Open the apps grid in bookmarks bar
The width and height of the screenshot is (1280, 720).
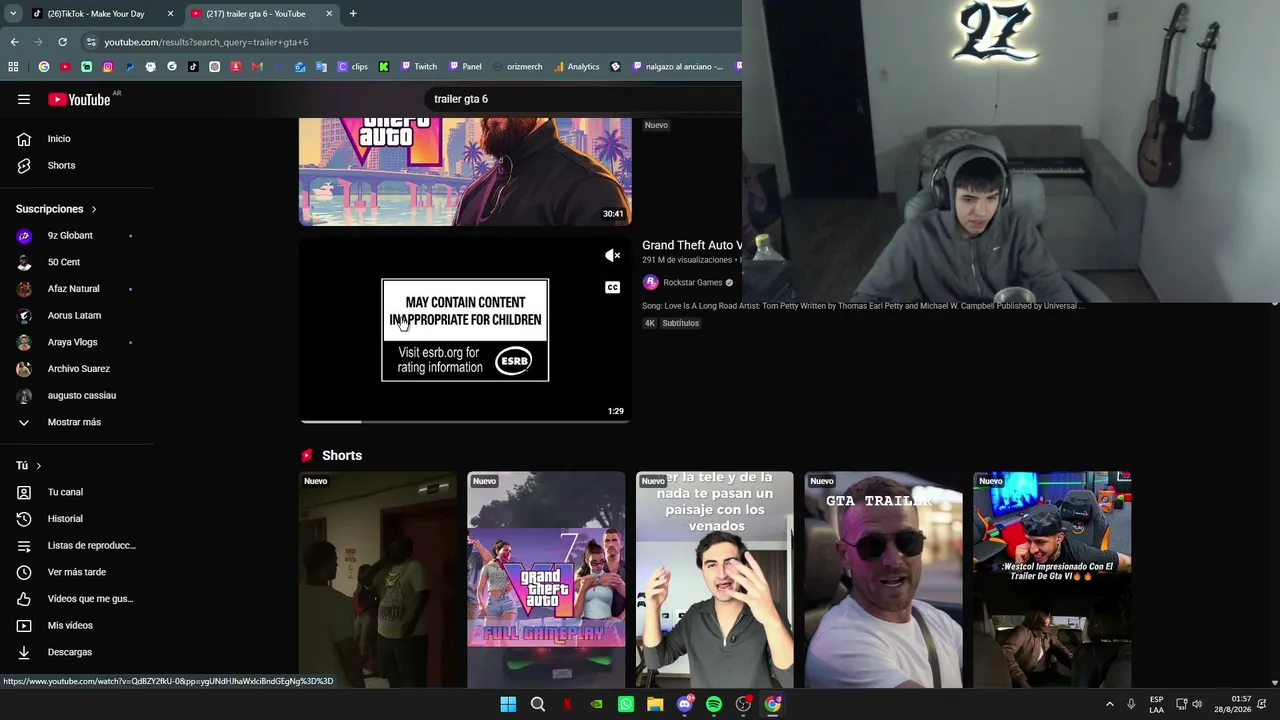[x=13, y=67]
